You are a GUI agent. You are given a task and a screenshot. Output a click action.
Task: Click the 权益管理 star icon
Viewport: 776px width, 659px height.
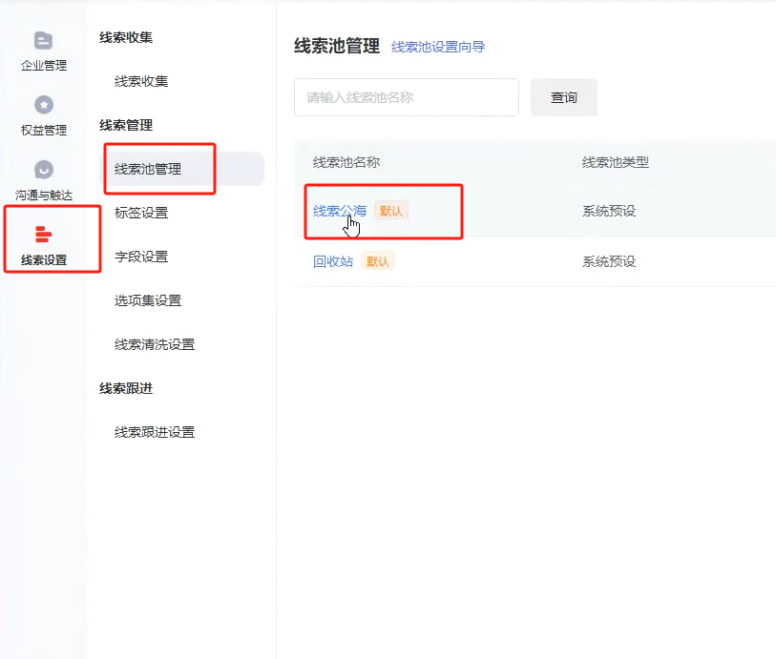(43, 105)
